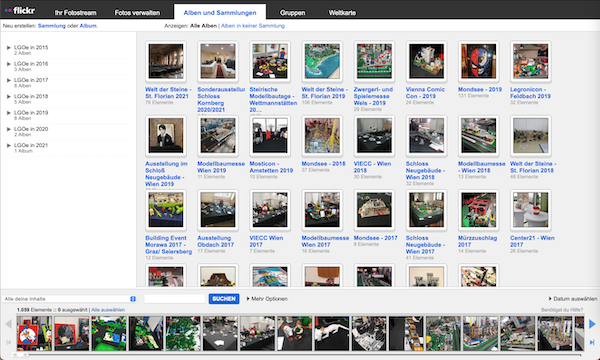Open Building Event Morawa 2017 thumbnail
The width and height of the screenshot is (600, 360).
click(x=166, y=210)
